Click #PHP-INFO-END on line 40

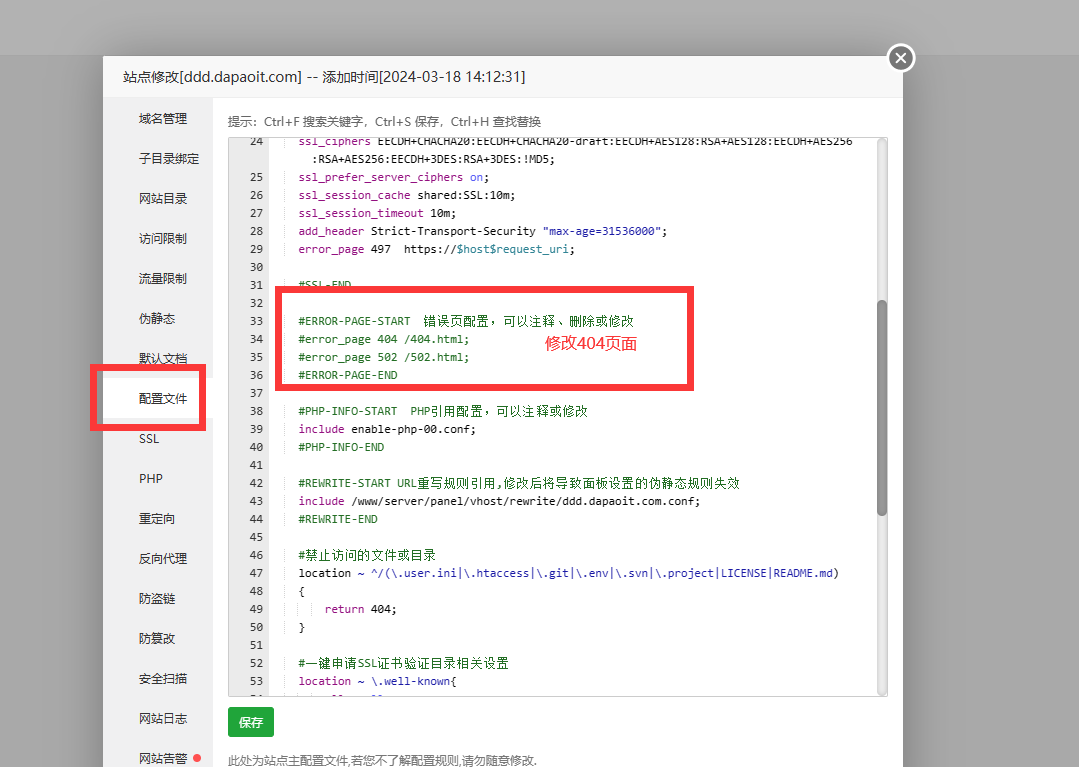click(x=341, y=447)
